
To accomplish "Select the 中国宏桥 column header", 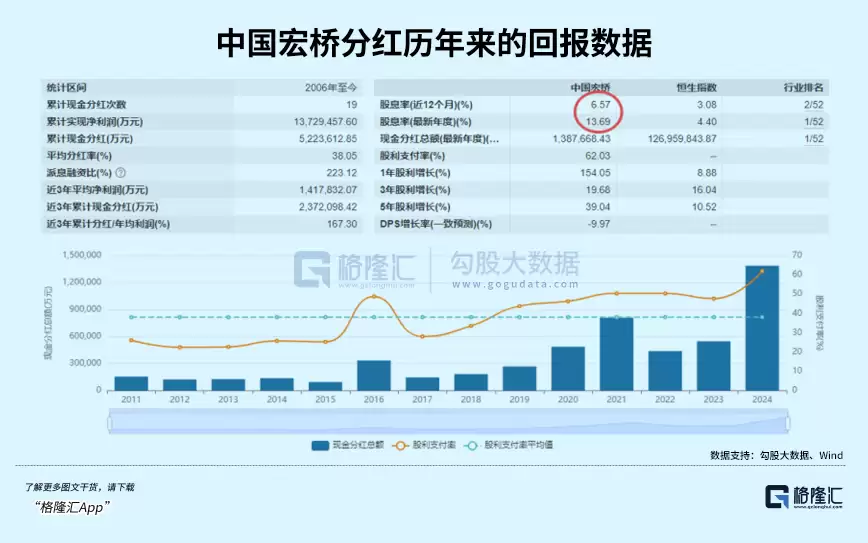I will [x=589, y=87].
